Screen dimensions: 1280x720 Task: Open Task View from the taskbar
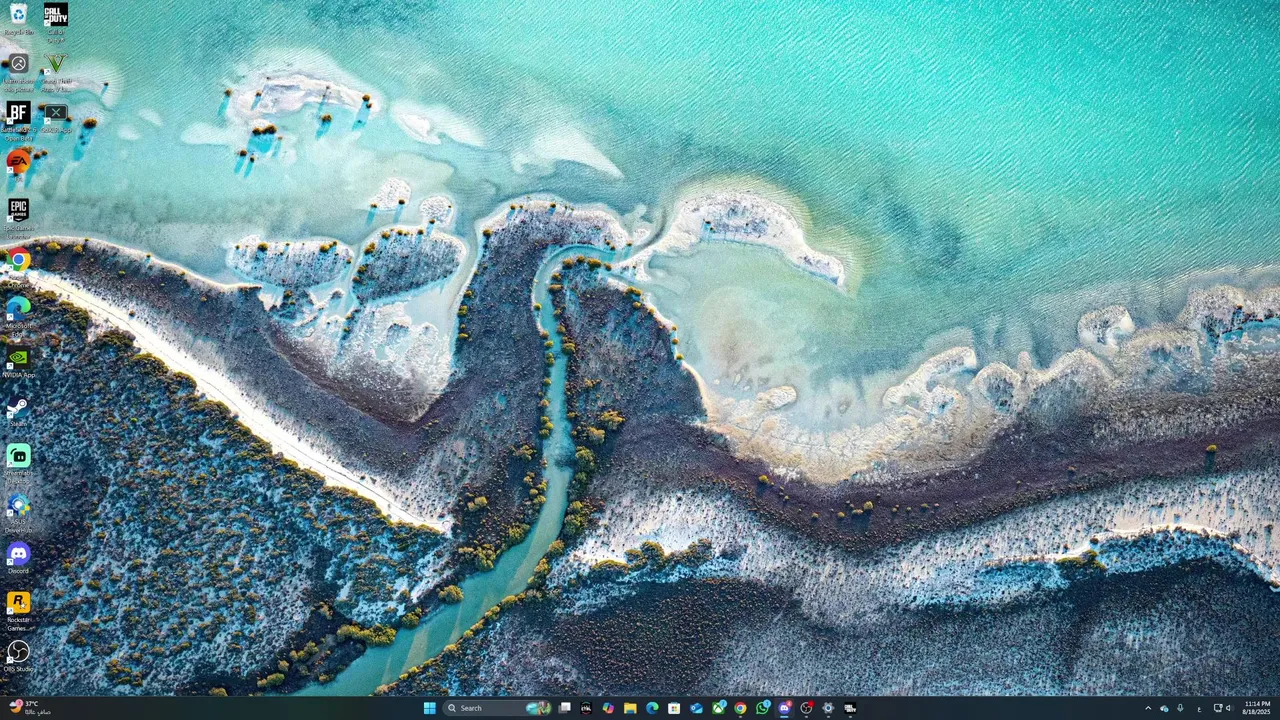[564, 708]
